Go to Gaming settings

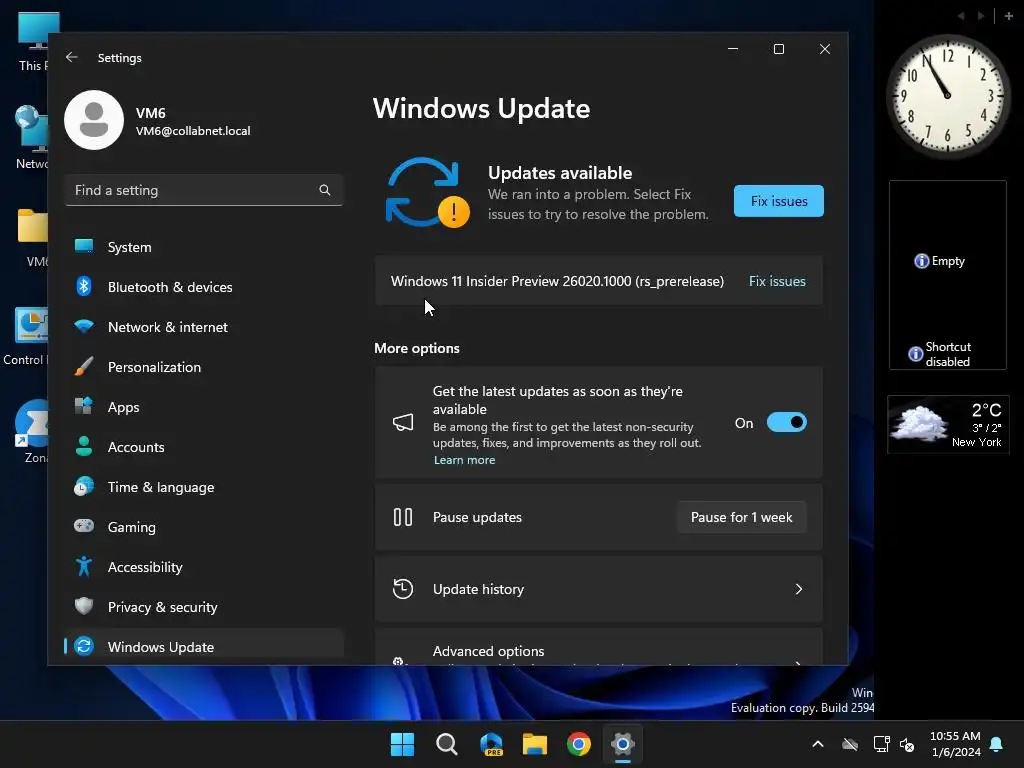point(204,527)
